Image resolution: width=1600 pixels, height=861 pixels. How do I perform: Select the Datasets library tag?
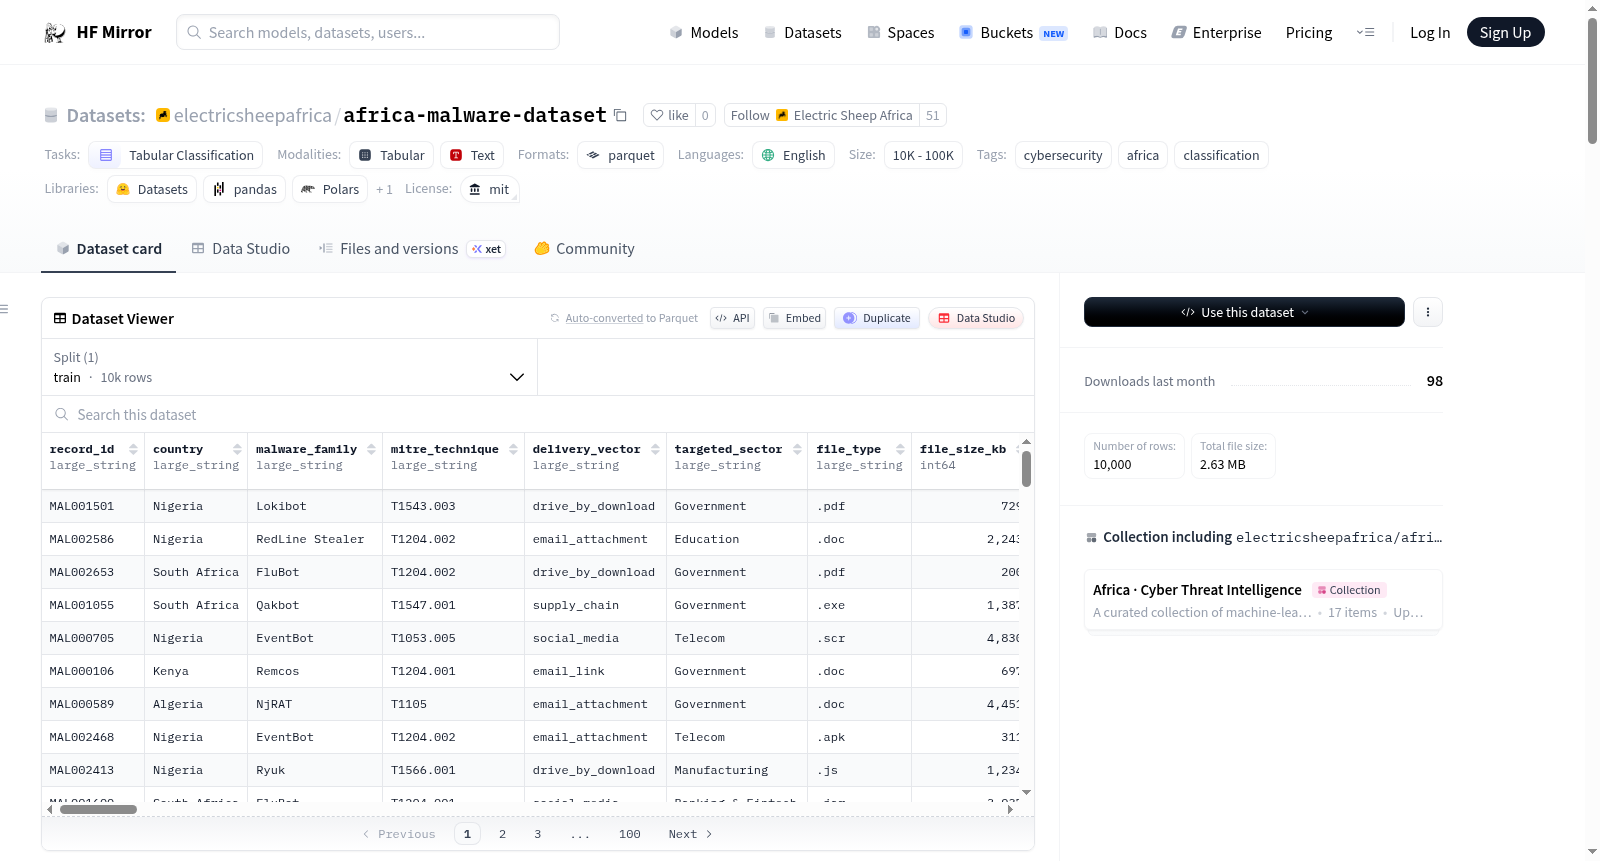(x=152, y=189)
